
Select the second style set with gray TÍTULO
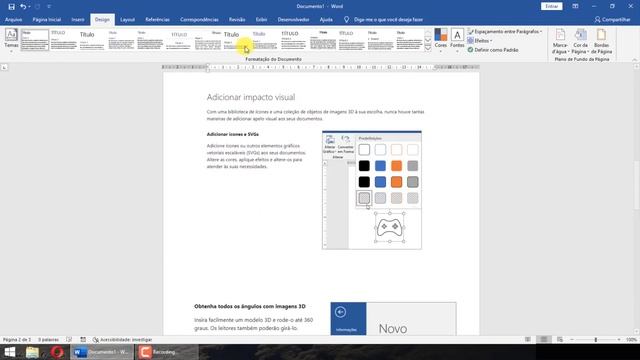[x=64, y=40]
